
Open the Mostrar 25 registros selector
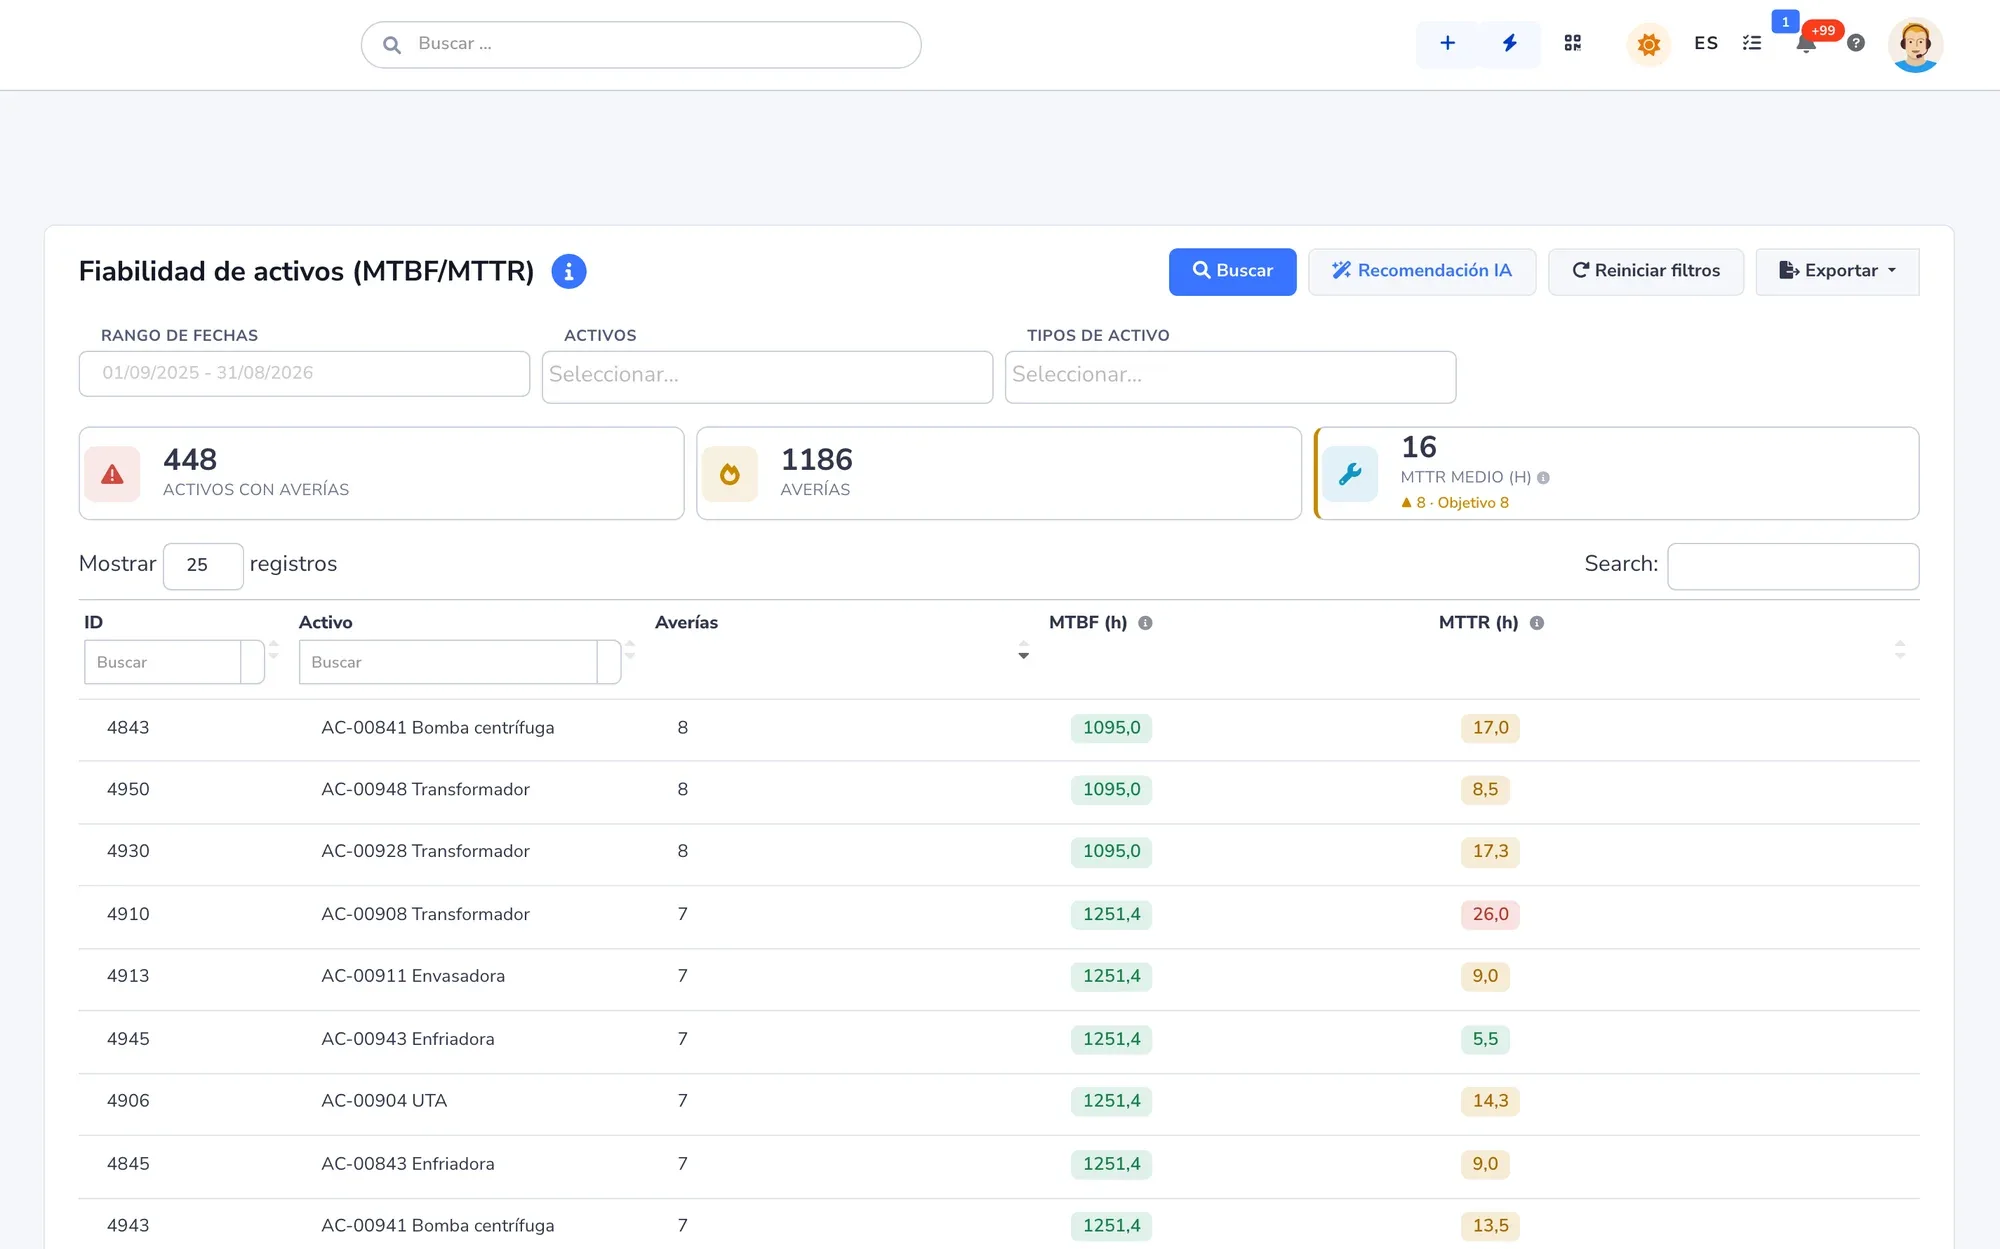coord(203,565)
